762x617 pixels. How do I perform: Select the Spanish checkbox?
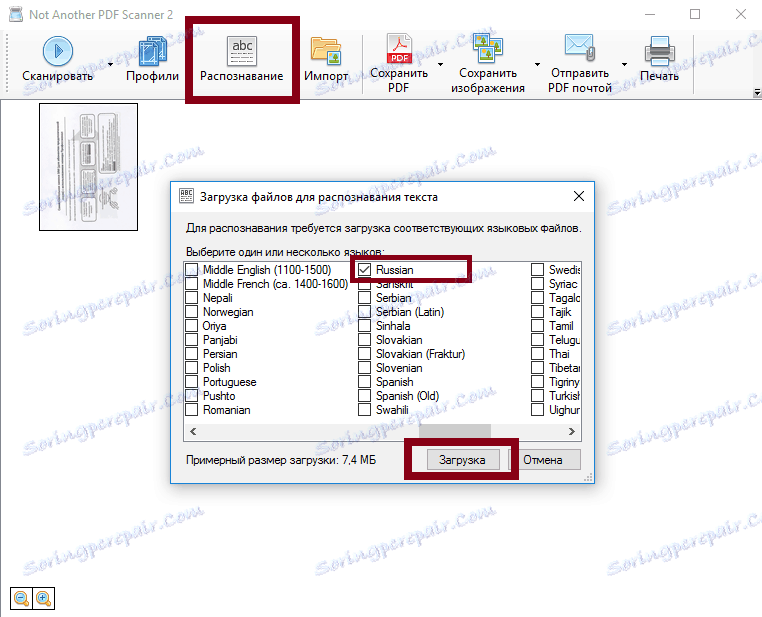(364, 382)
